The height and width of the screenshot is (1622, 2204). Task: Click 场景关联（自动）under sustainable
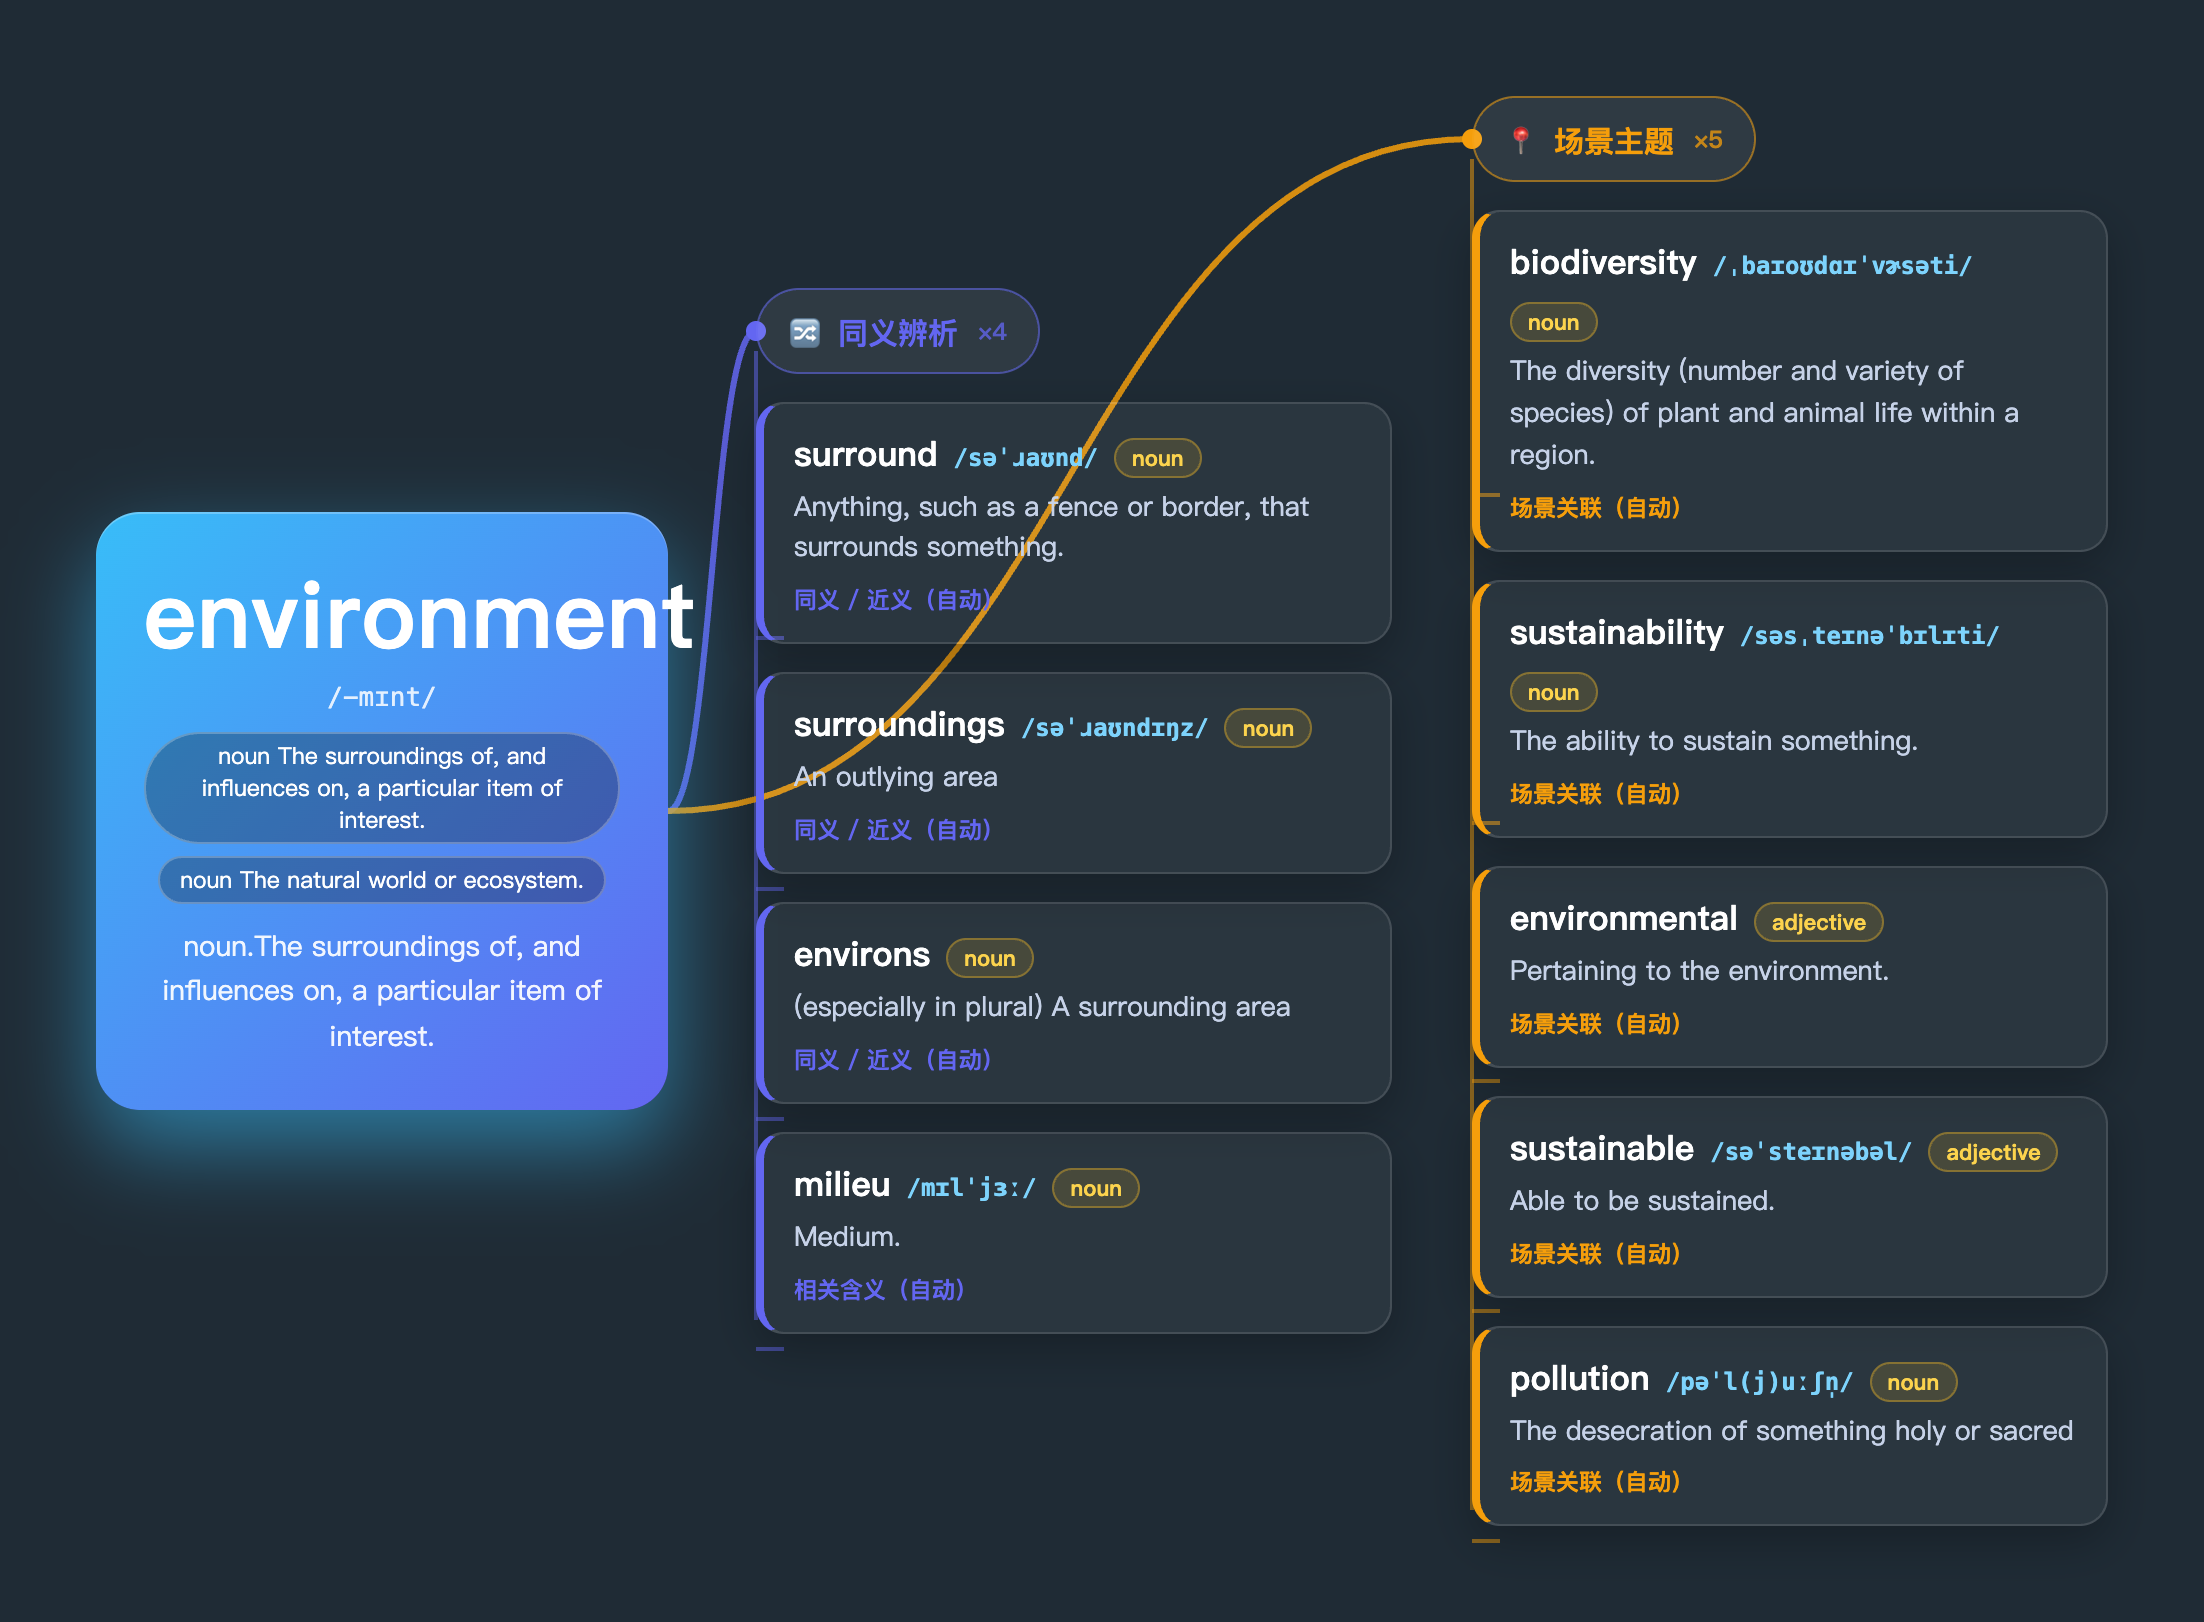tap(1595, 1254)
